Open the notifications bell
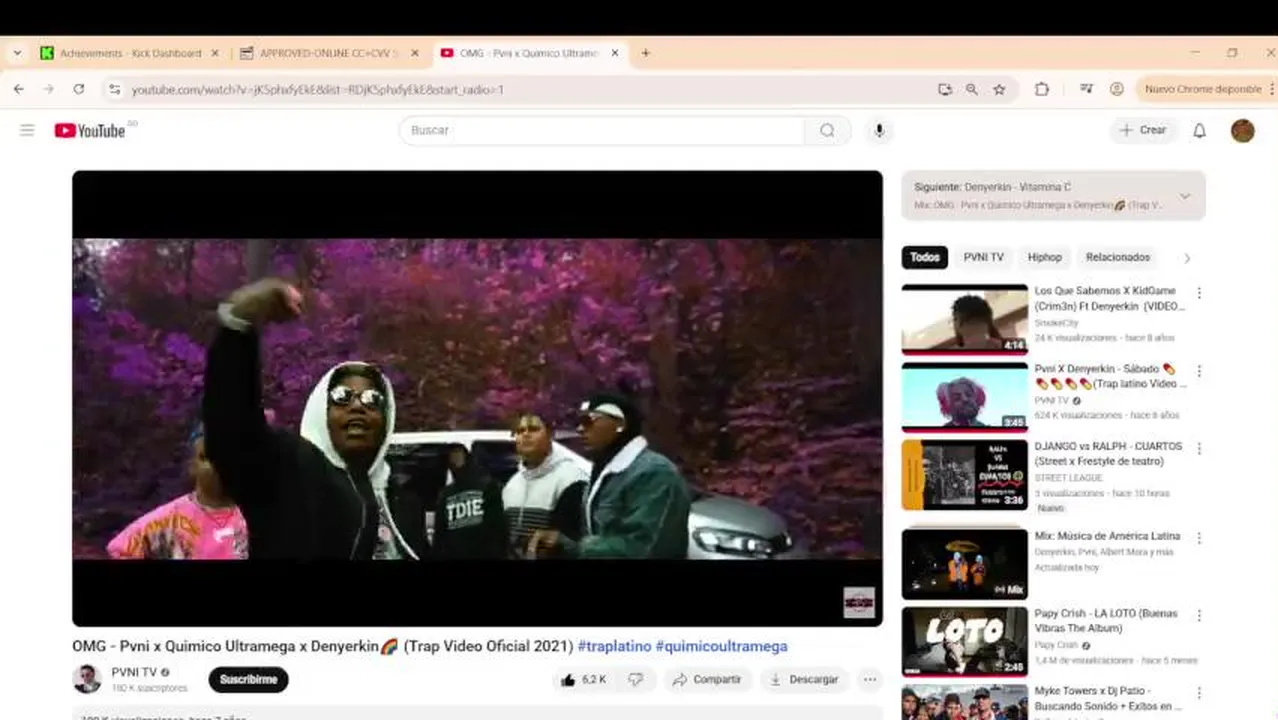Screen dimensions: 1278x720 (x=1199, y=130)
